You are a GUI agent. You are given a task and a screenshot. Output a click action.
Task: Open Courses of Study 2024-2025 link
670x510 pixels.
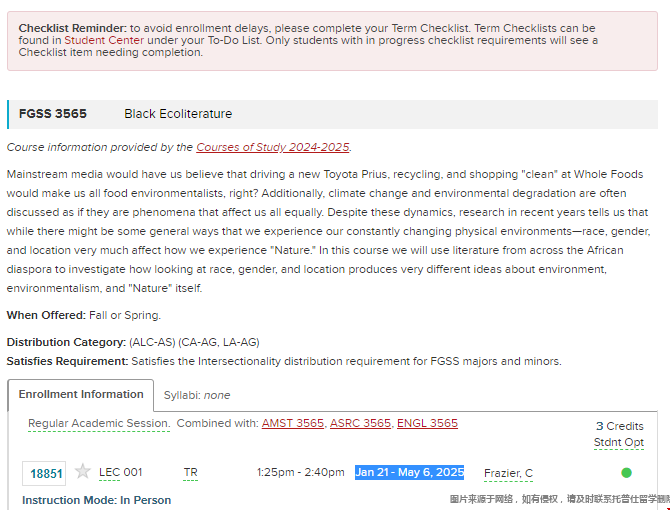pos(273,147)
